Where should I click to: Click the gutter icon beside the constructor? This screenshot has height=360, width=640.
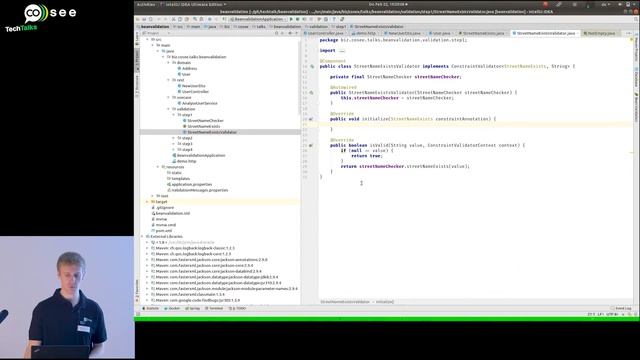[x=311, y=93]
